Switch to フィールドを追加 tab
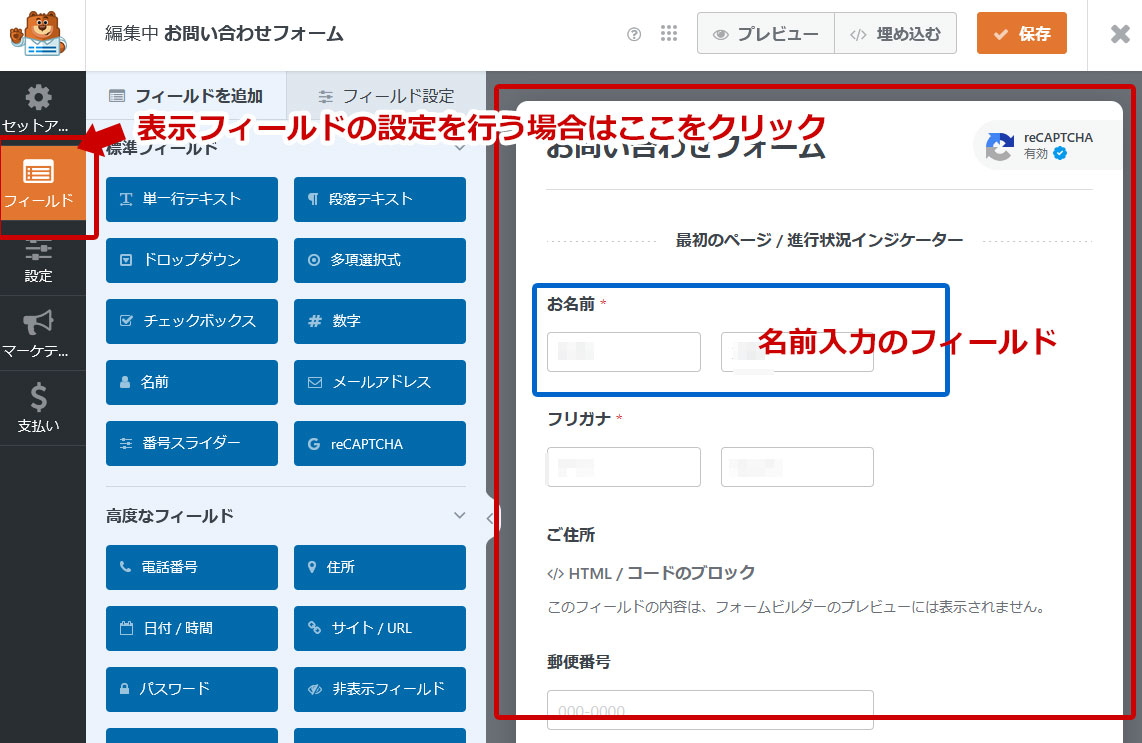The width and height of the screenshot is (1142, 743). (x=186, y=96)
